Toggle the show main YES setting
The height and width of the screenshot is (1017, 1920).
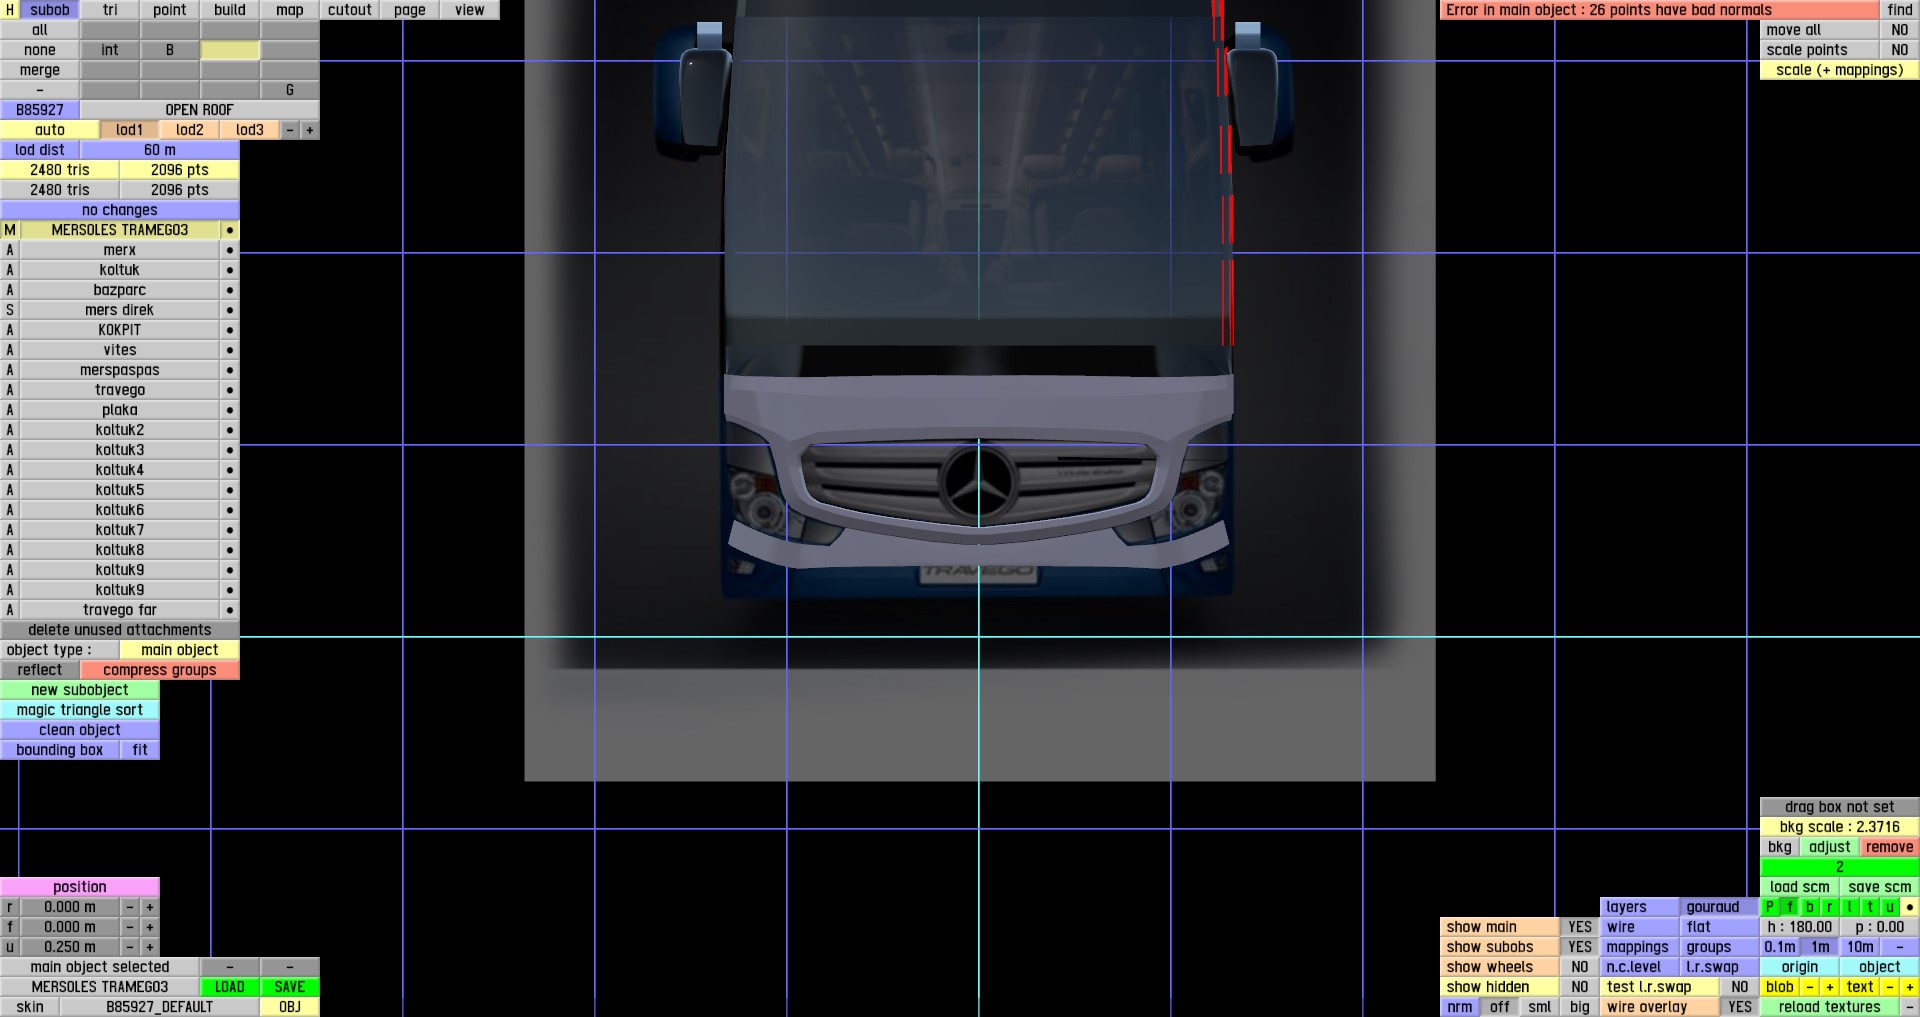click(1580, 927)
